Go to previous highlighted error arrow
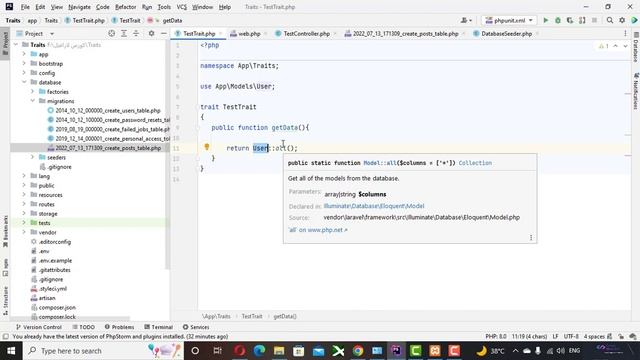 pos(616,46)
